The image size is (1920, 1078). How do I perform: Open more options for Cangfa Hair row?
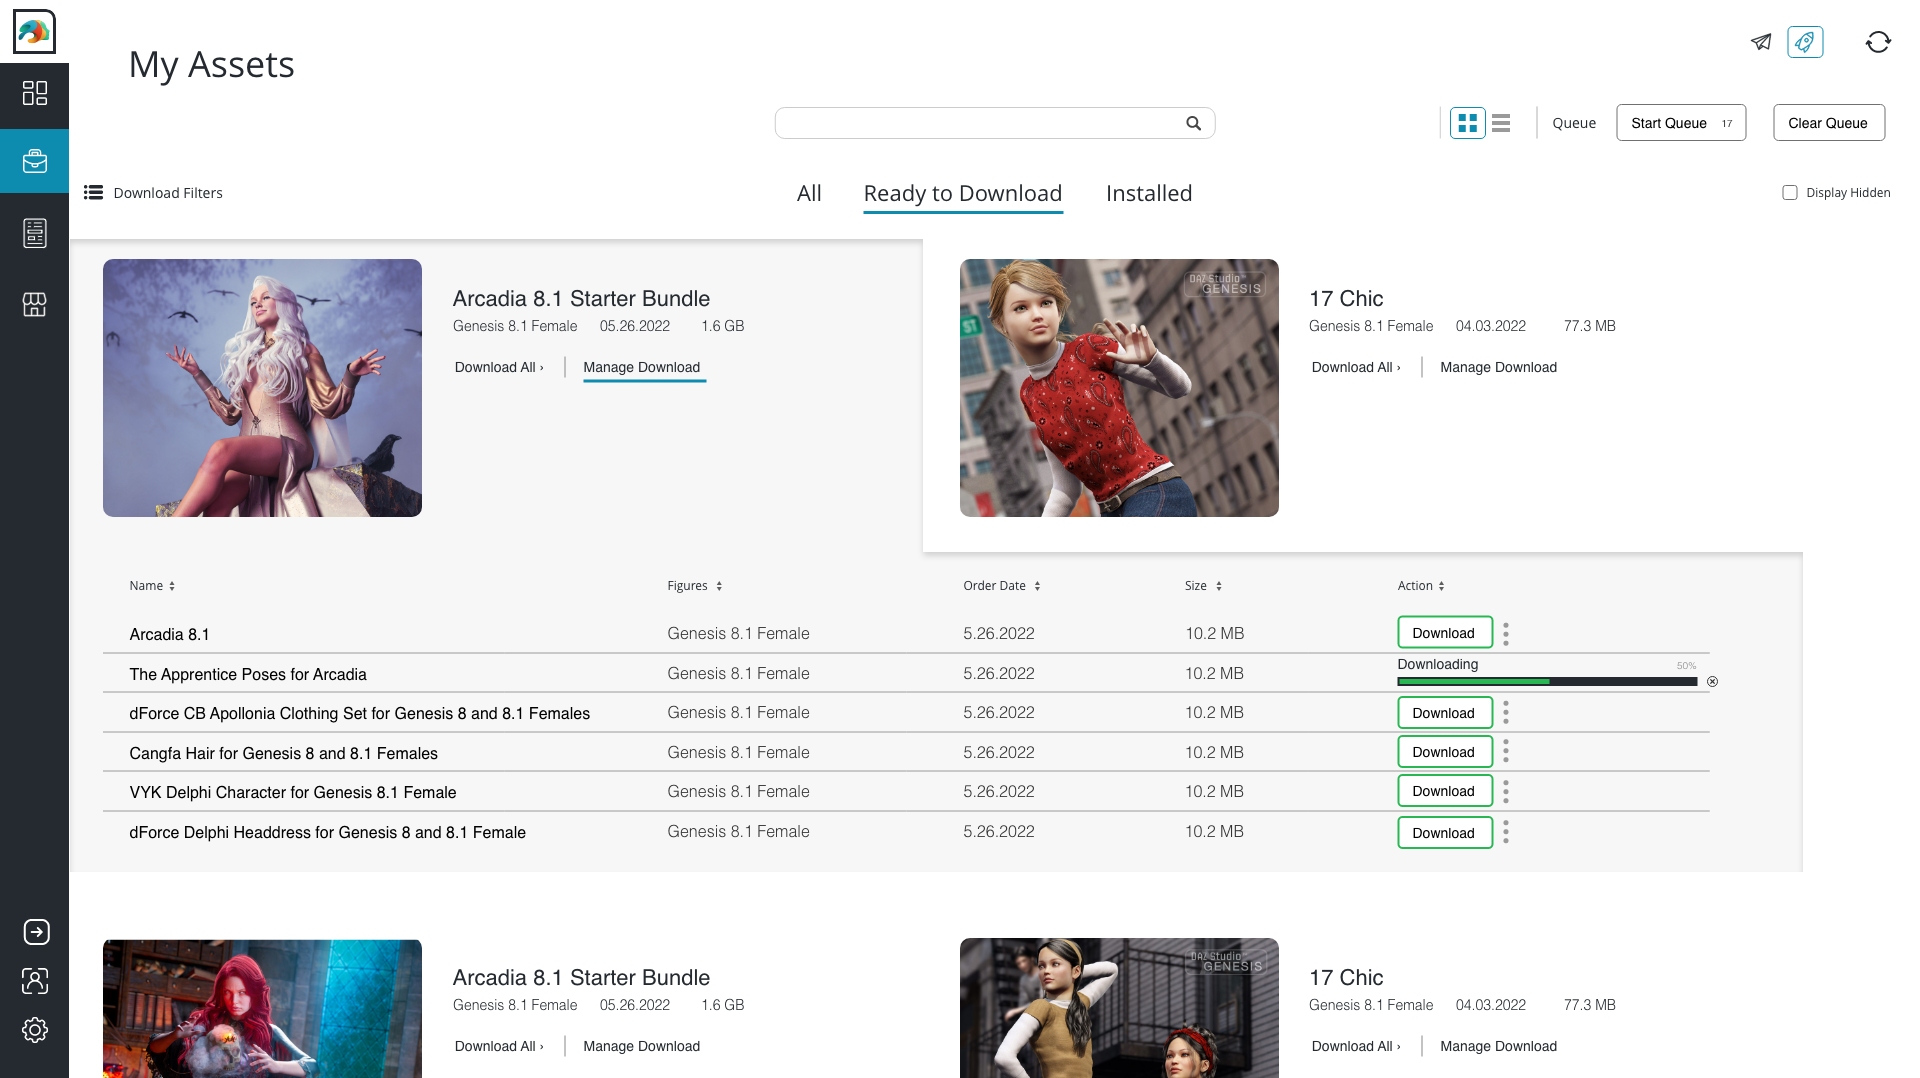click(x=1505, y=752)
